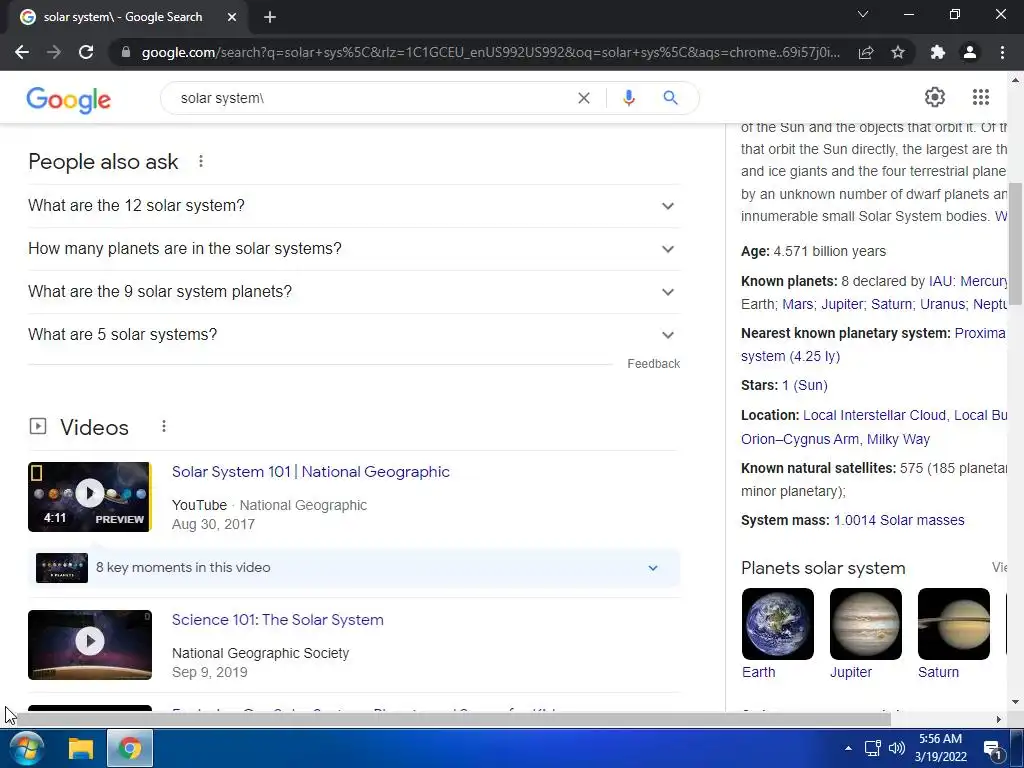Open Chrome extensions puzzle icon

click(x=938, y=52)
